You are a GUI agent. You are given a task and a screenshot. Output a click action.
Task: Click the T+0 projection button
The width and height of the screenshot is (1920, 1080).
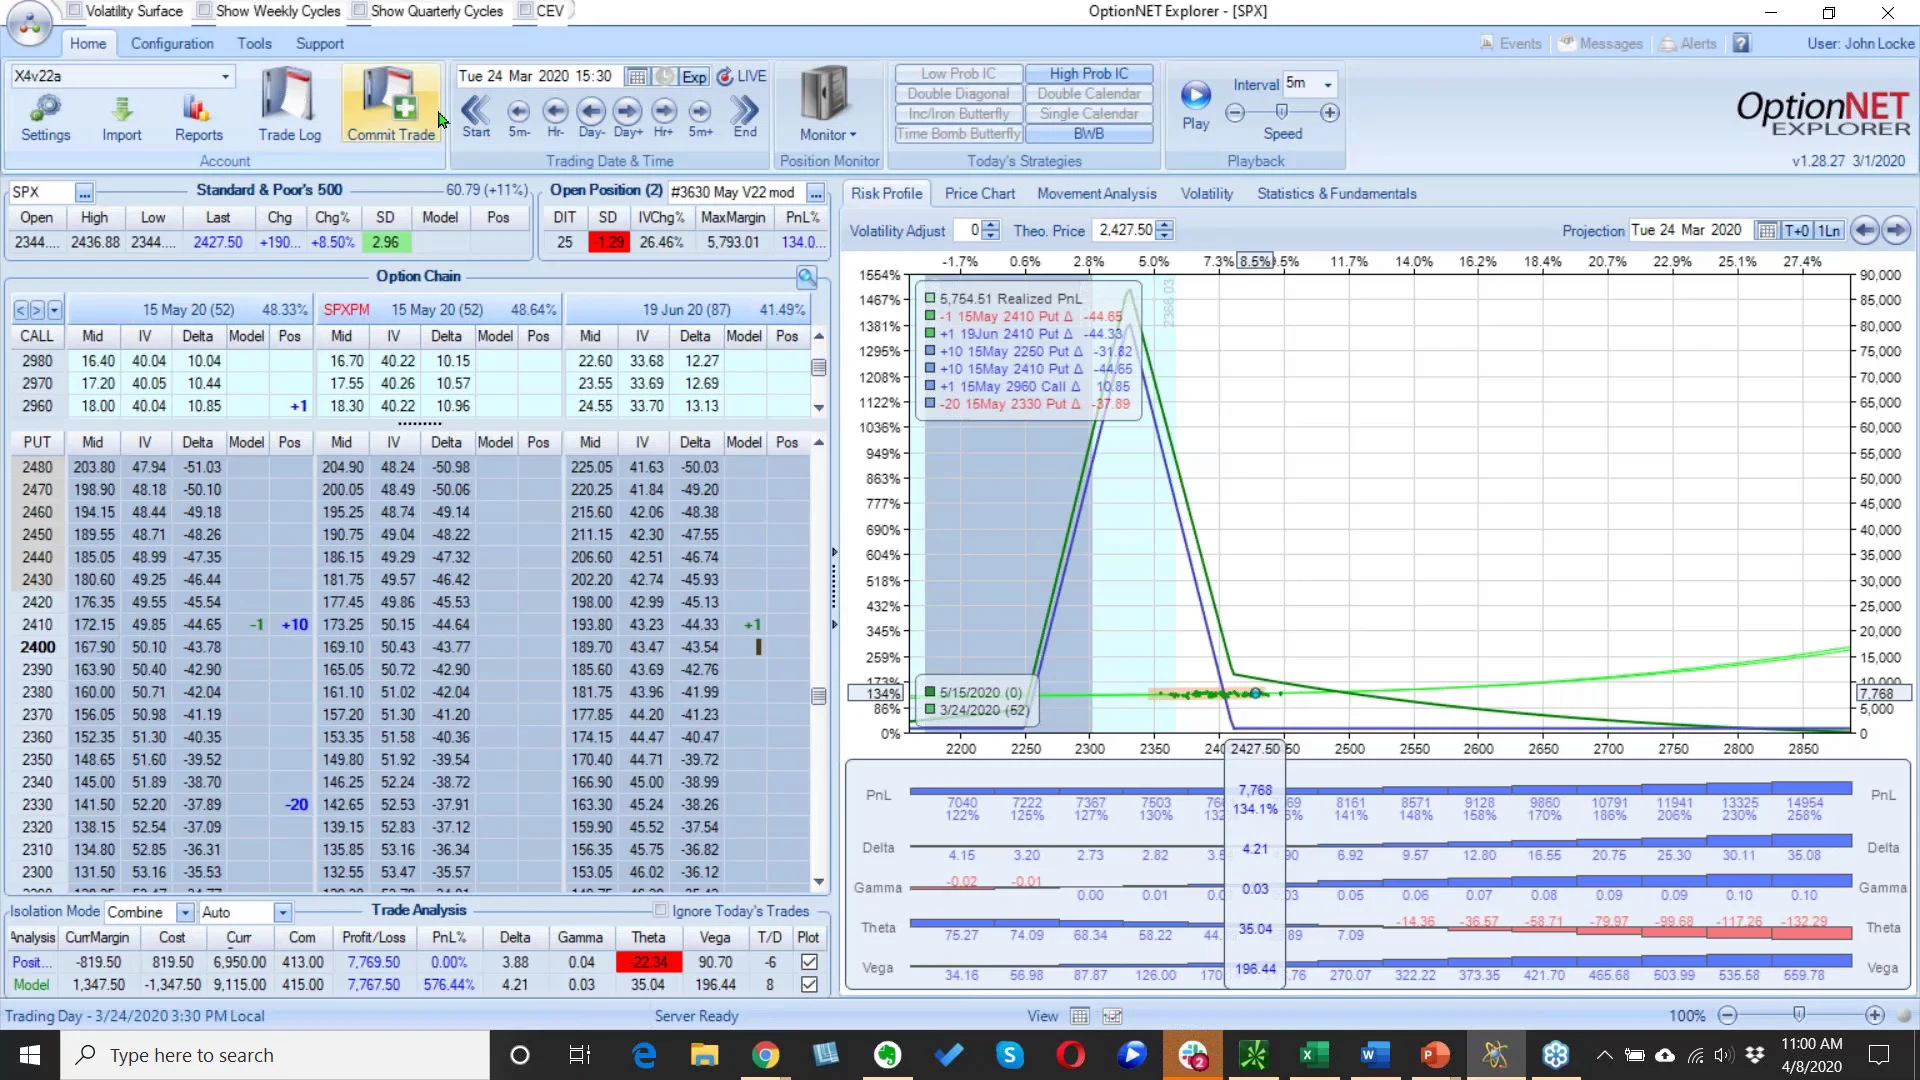1796,231
